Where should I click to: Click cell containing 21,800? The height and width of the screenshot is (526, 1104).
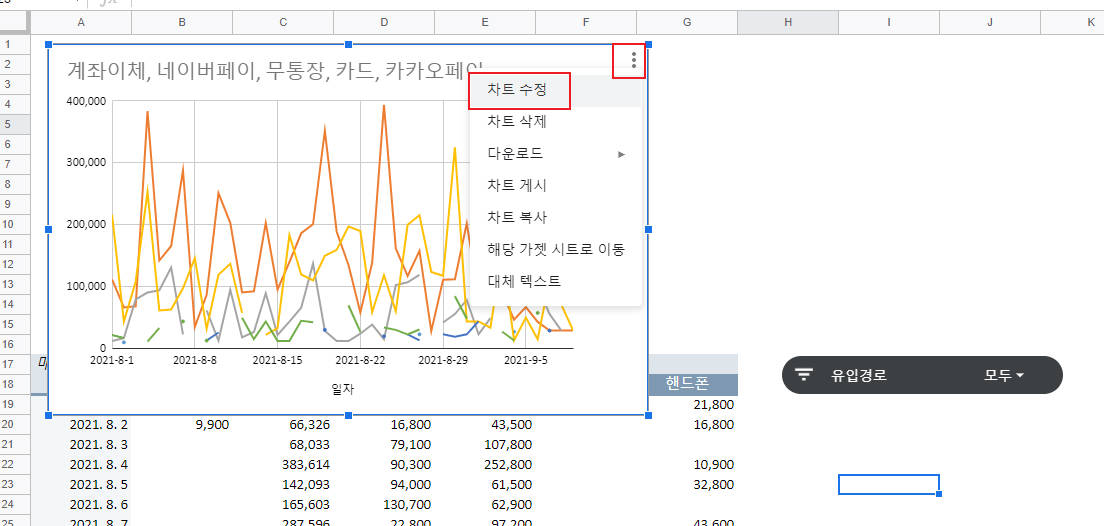[693, 405]
